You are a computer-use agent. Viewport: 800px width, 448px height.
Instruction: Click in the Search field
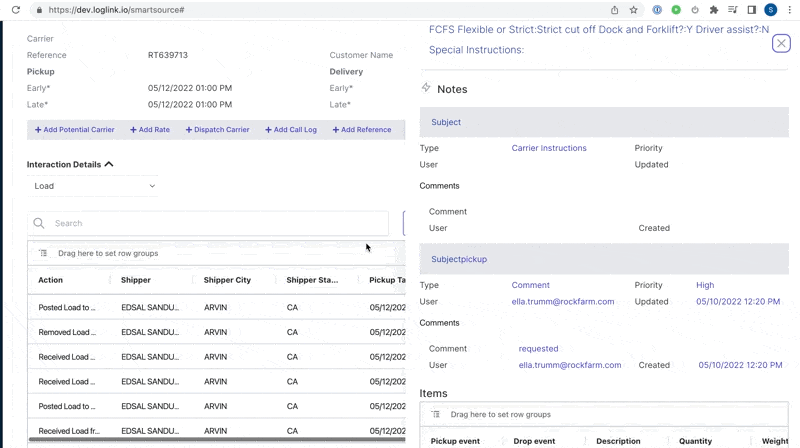click(215, 224)
